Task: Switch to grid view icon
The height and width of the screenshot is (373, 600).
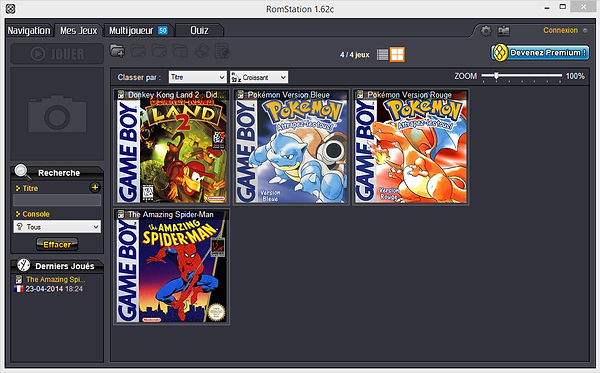Action: point(397,54)
